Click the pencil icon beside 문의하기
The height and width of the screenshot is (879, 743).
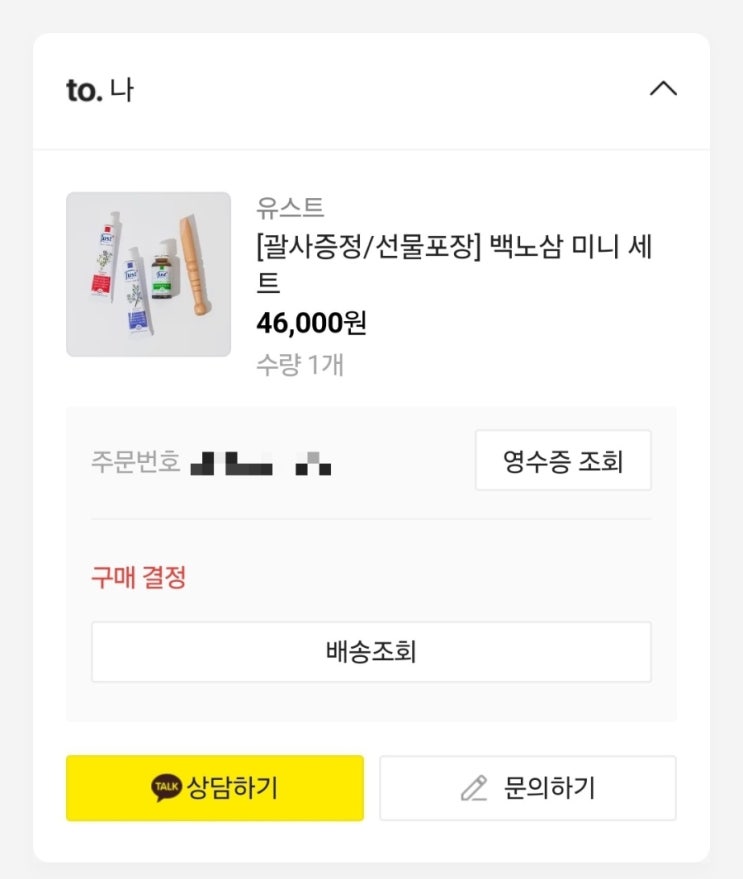[x=473, y=788]
